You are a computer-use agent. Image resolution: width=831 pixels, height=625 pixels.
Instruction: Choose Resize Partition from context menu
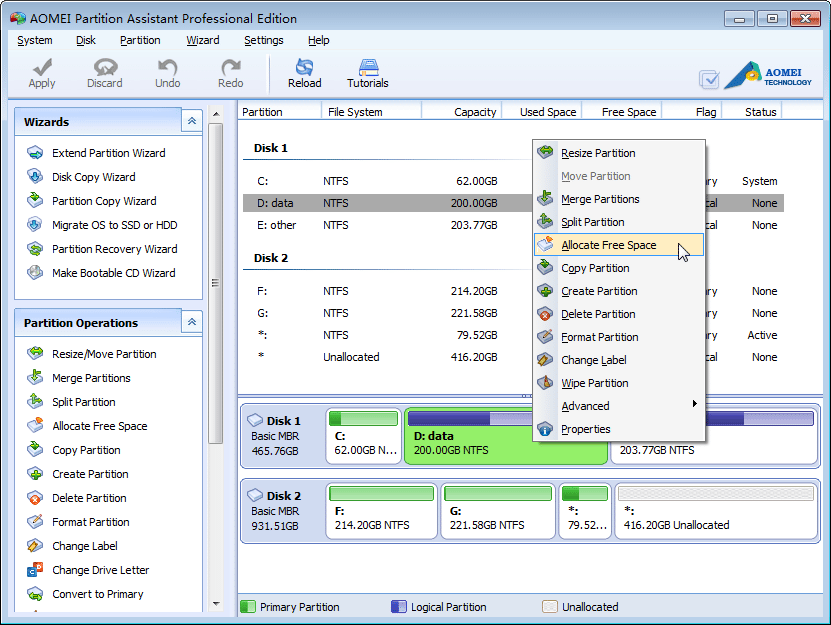619,153
